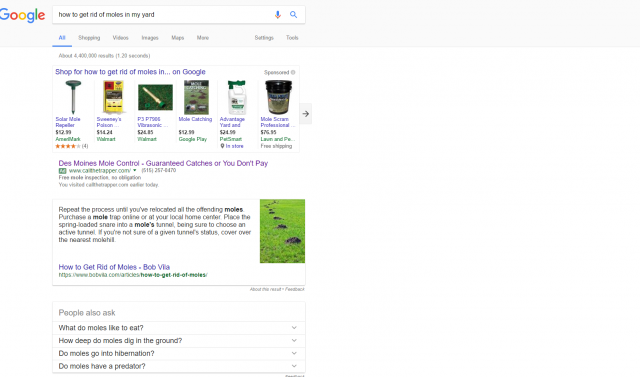Image resolution: width=640 pixels, height=377 pixels.
Task: Open the P3 P7906 Vibrasonic product link
Action: 153,122
